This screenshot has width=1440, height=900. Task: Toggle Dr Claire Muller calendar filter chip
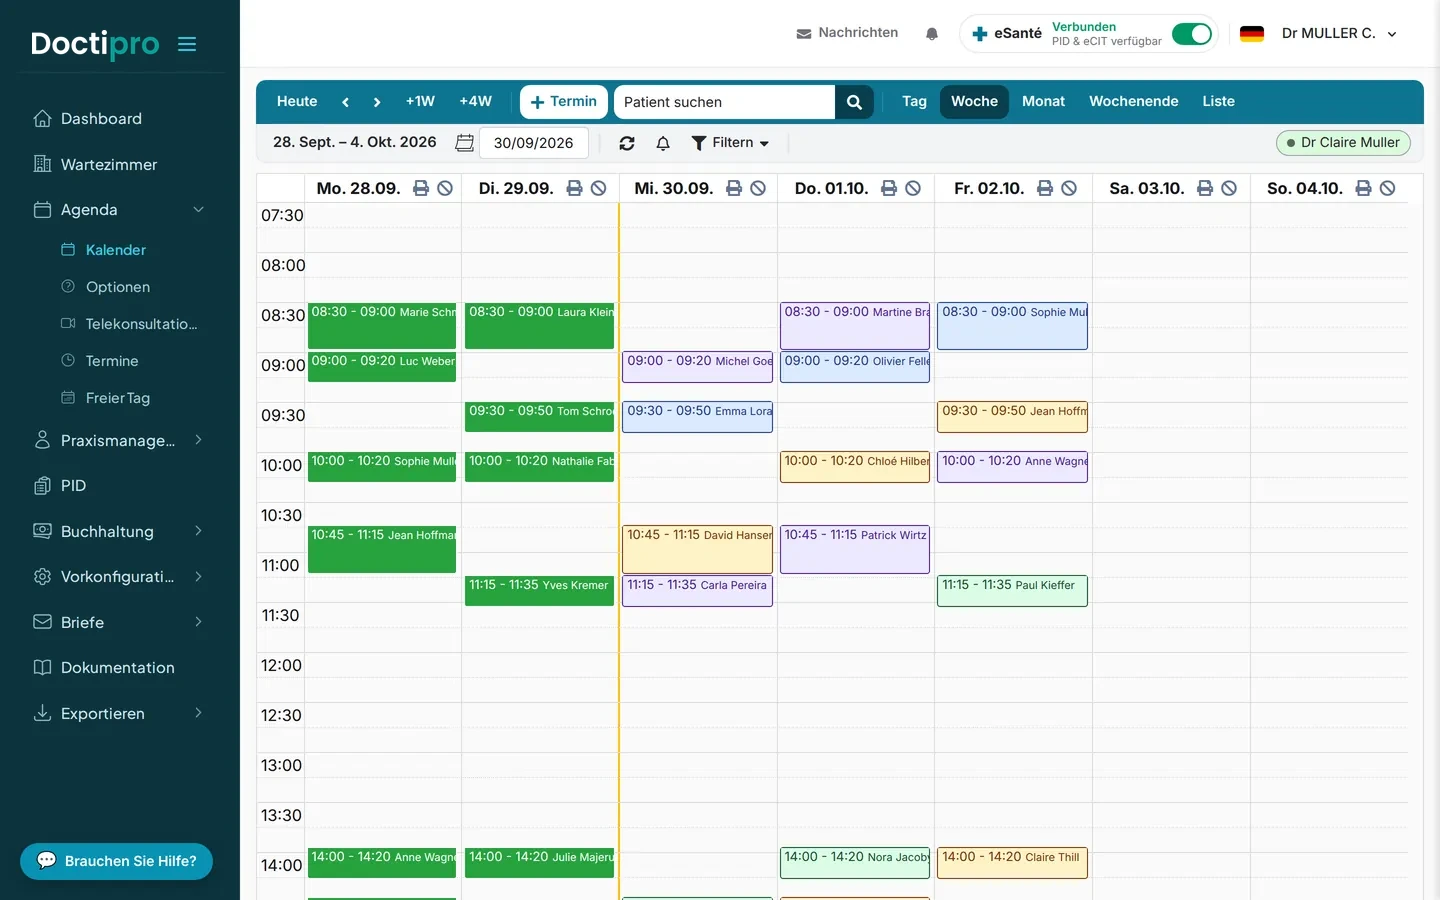click(1343, 143)
